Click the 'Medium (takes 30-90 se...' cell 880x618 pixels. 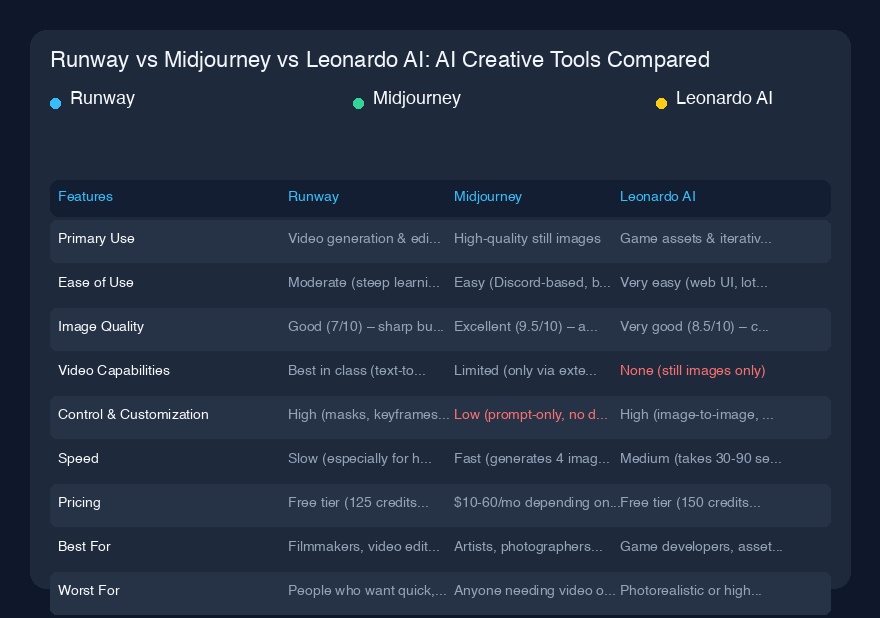pos(701,459)
